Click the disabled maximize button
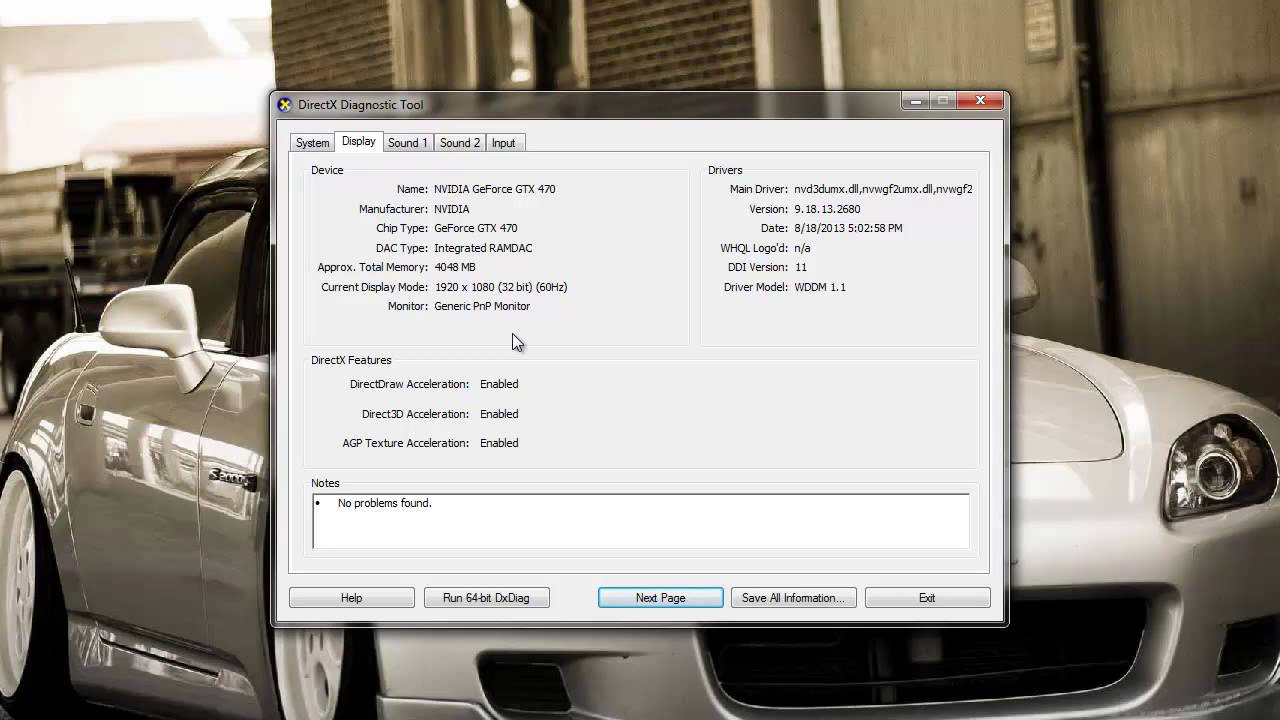 click(943, 101)
